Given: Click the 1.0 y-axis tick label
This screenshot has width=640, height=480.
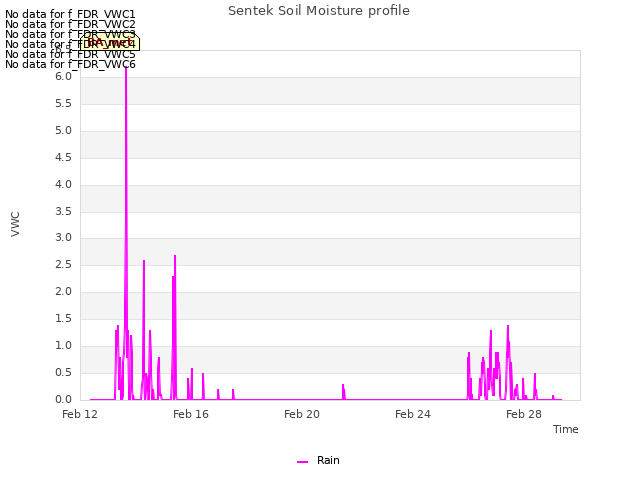Looking at the screenshot, I should click(x=63, y=345).
